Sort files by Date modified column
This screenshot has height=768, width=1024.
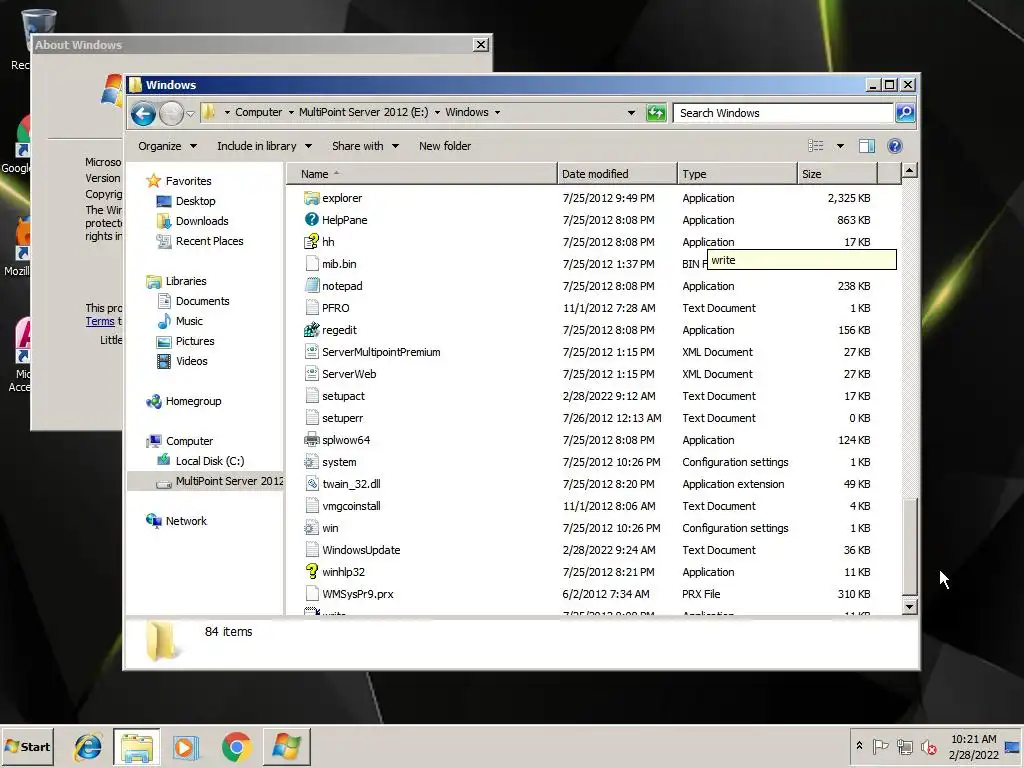tap(617, 174)
